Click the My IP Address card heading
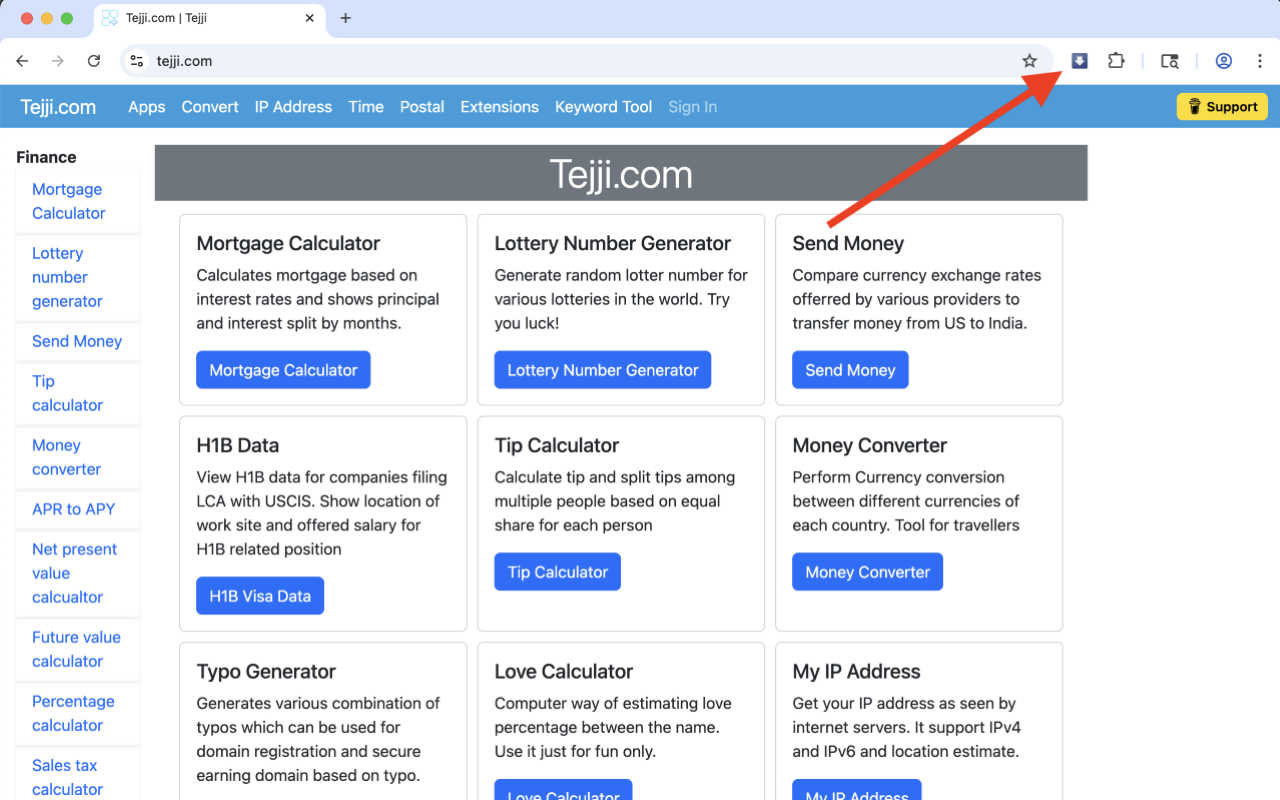 coord(857,671)
